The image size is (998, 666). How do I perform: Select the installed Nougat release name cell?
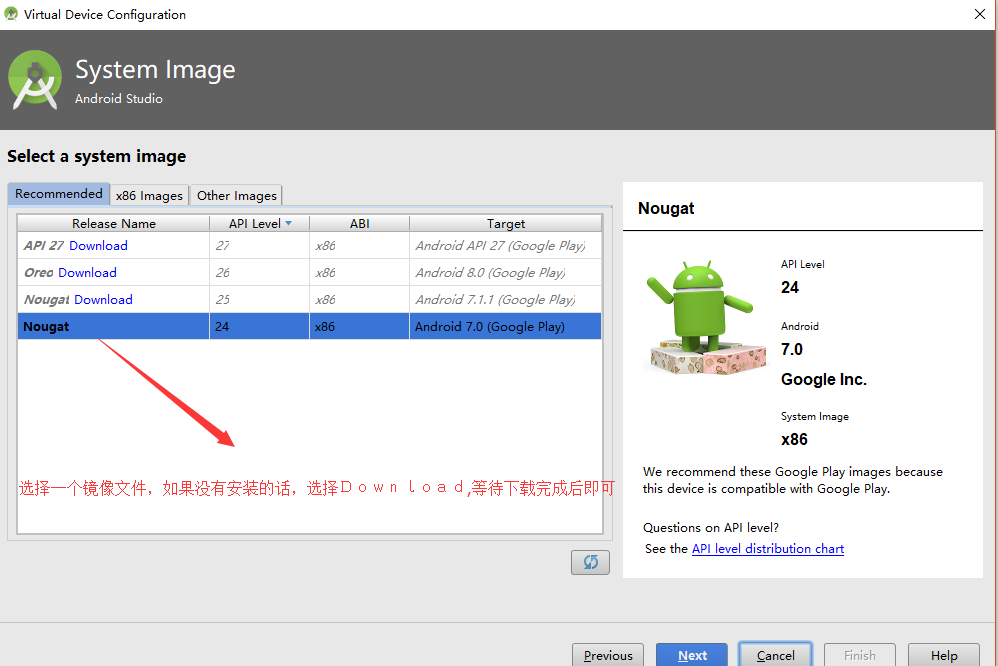113,327
